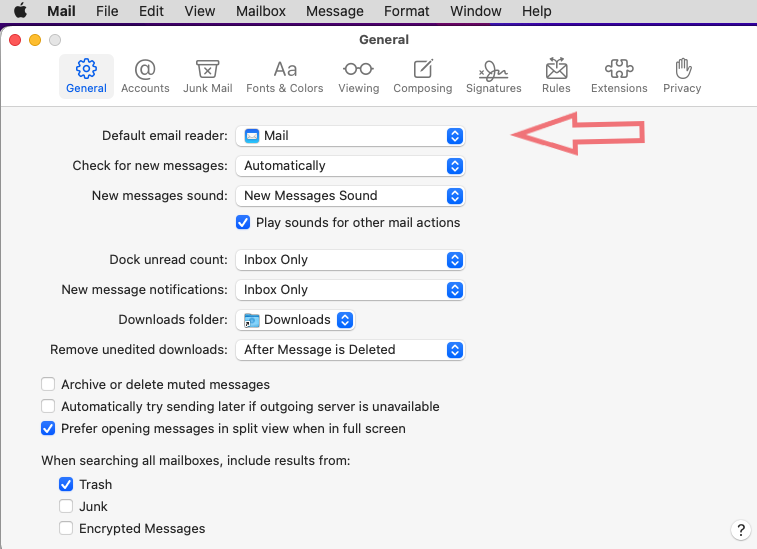The height and width of the screenshot is (549, 757).
Task: Open the Window menu
Action: [x=476, y=11]
